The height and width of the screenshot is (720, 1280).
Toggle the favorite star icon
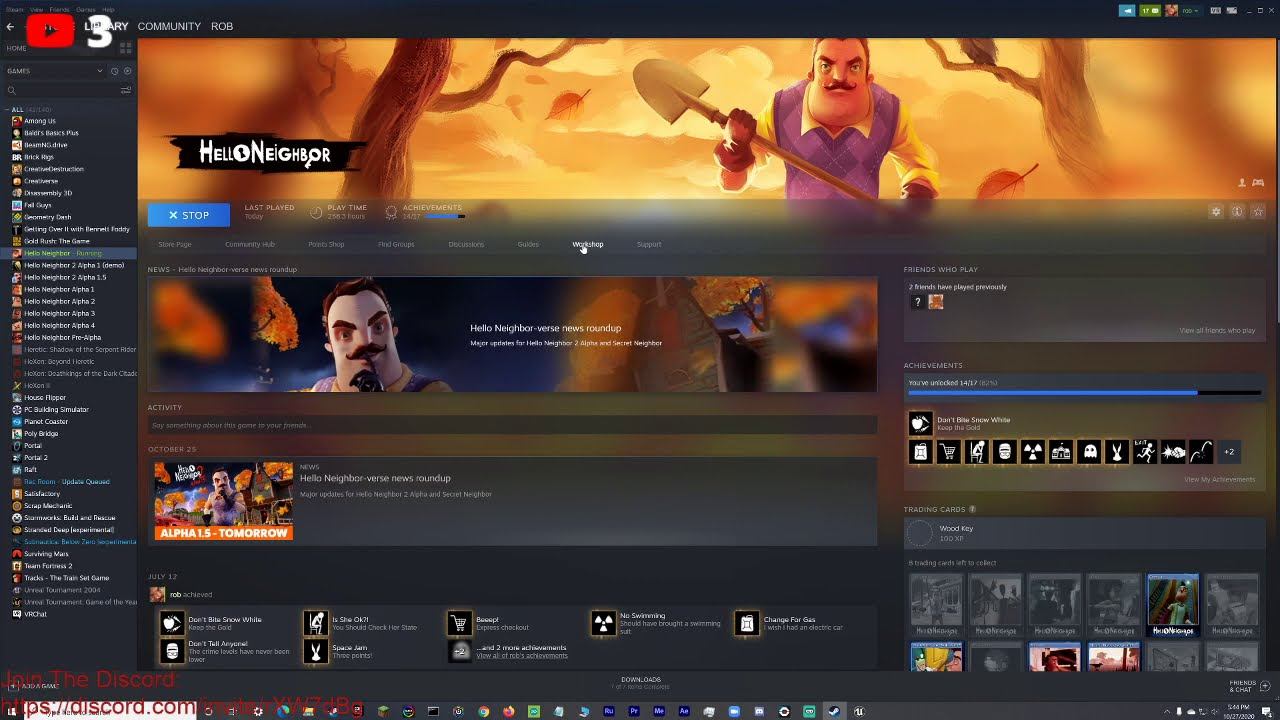1258,212
